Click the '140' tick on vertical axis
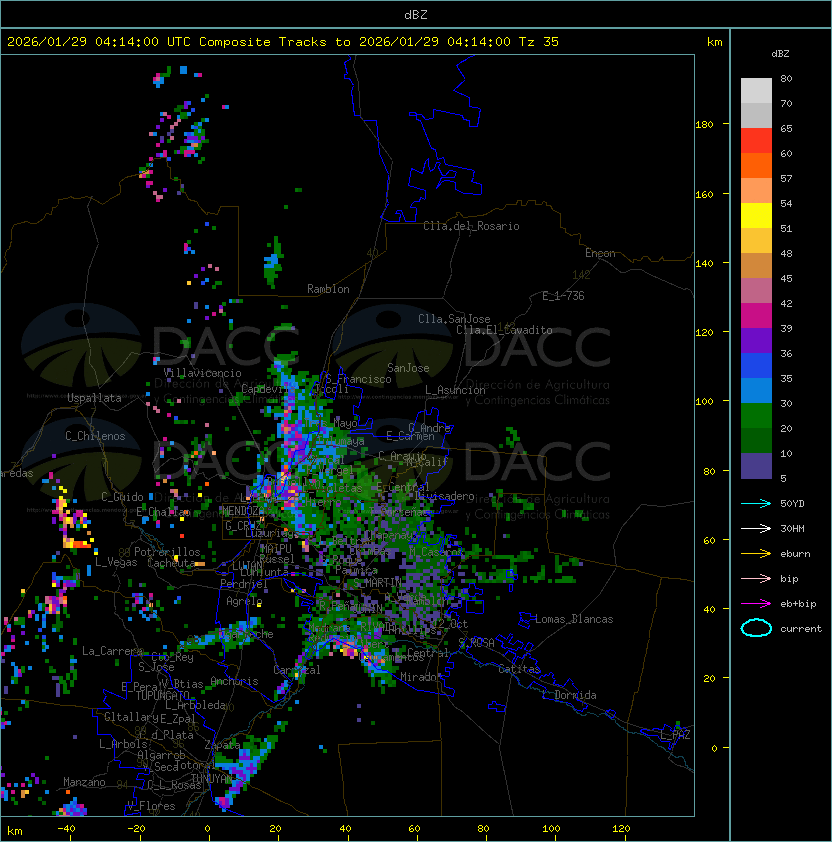The width and height of the screenshot is (832, 842). coord(704,263)
